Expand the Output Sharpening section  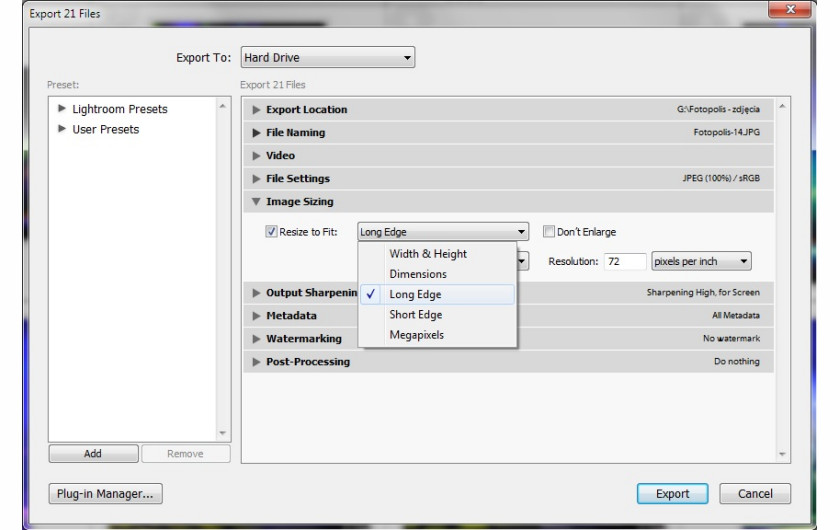[256, 293]
